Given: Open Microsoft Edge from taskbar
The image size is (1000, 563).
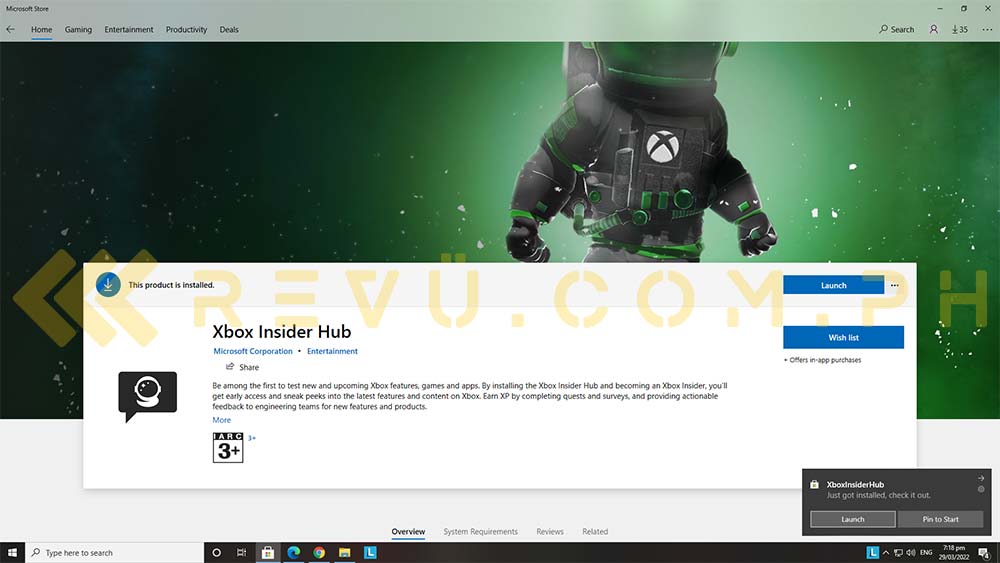Looking at the screenshot, I should 293,553.
